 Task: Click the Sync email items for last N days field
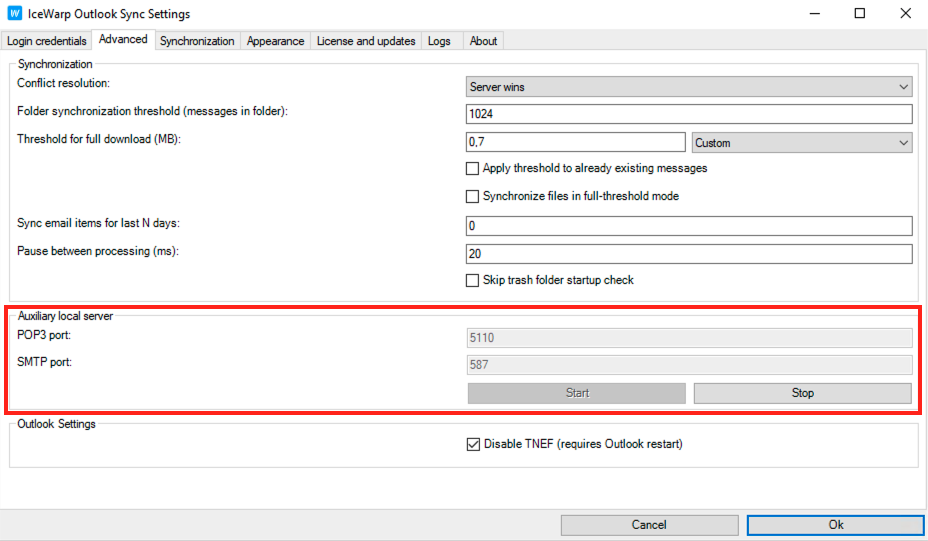coord(689,226)
